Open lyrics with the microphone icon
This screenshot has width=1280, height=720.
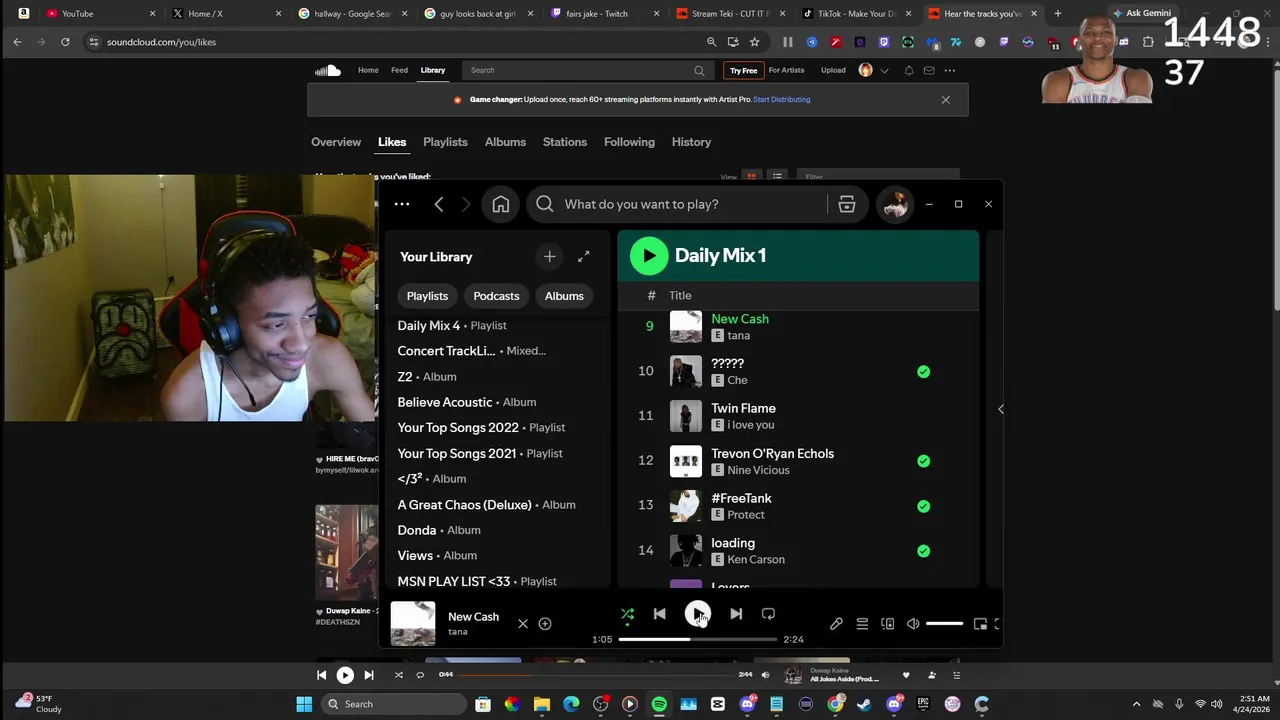tap(836, 624)
